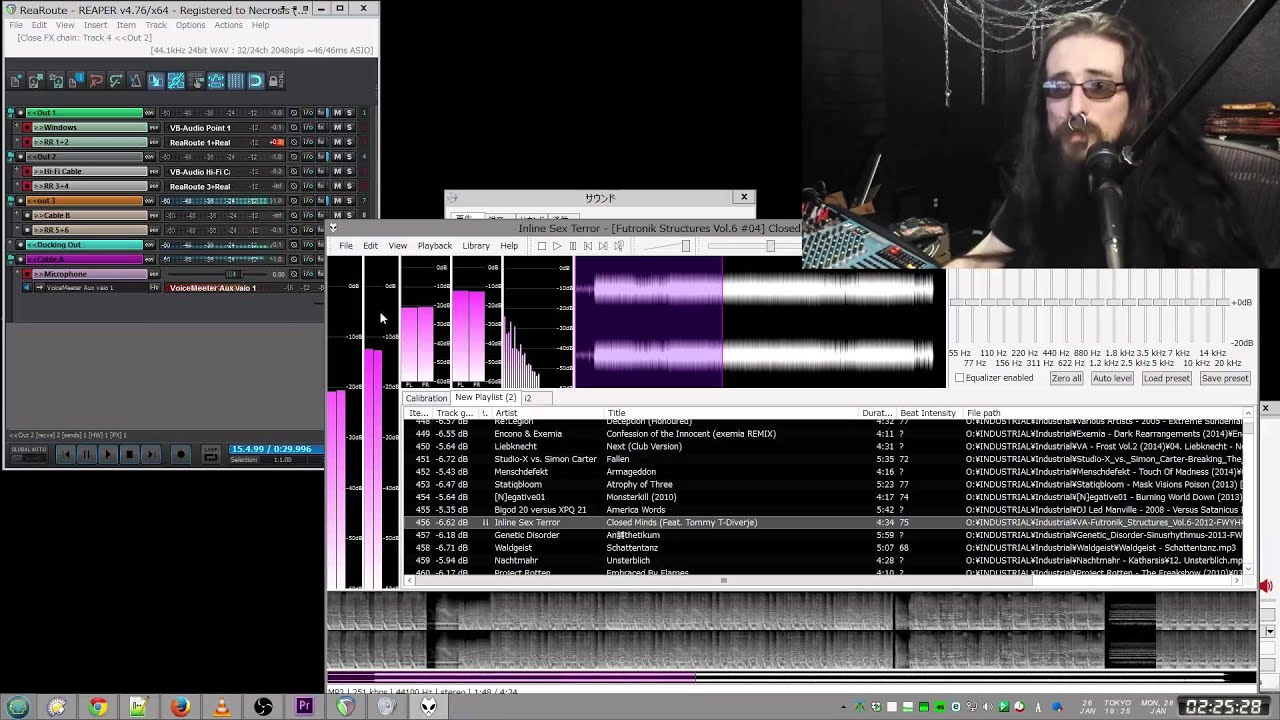Invert phase on >>RR 3+4 track
The width and height of the screenshot is (1280, 720).
coord(293,186)
